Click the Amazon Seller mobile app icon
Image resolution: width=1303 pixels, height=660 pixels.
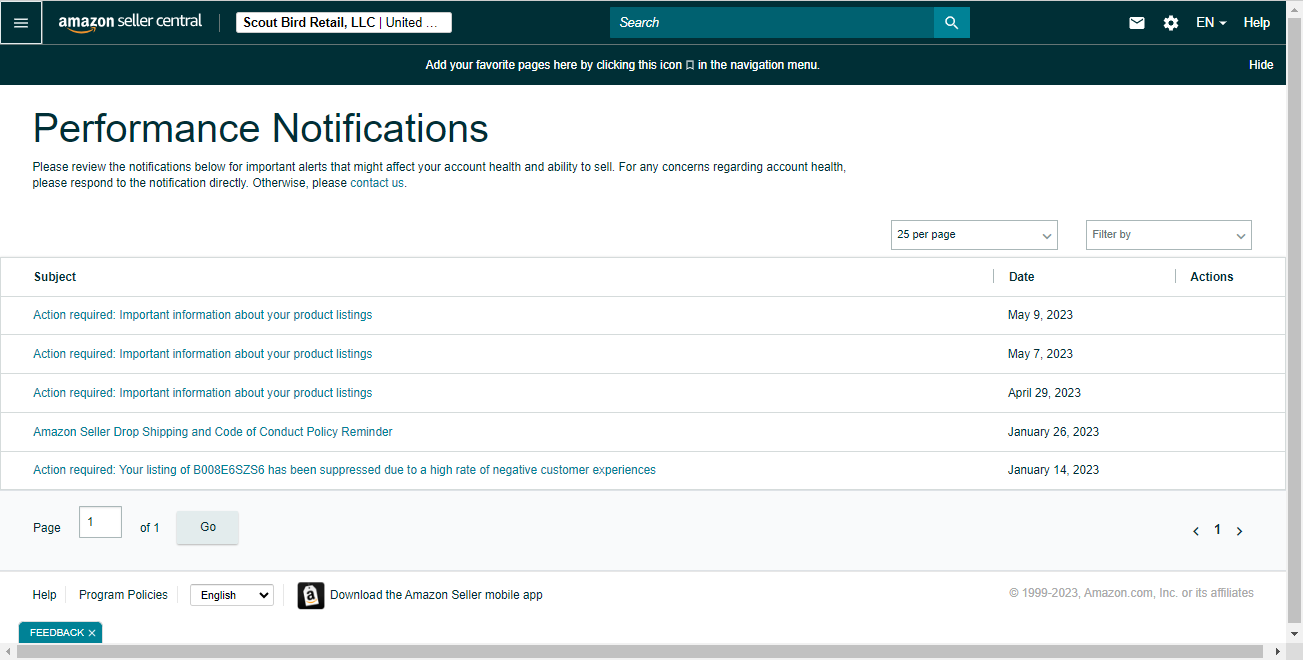point(311,595)
